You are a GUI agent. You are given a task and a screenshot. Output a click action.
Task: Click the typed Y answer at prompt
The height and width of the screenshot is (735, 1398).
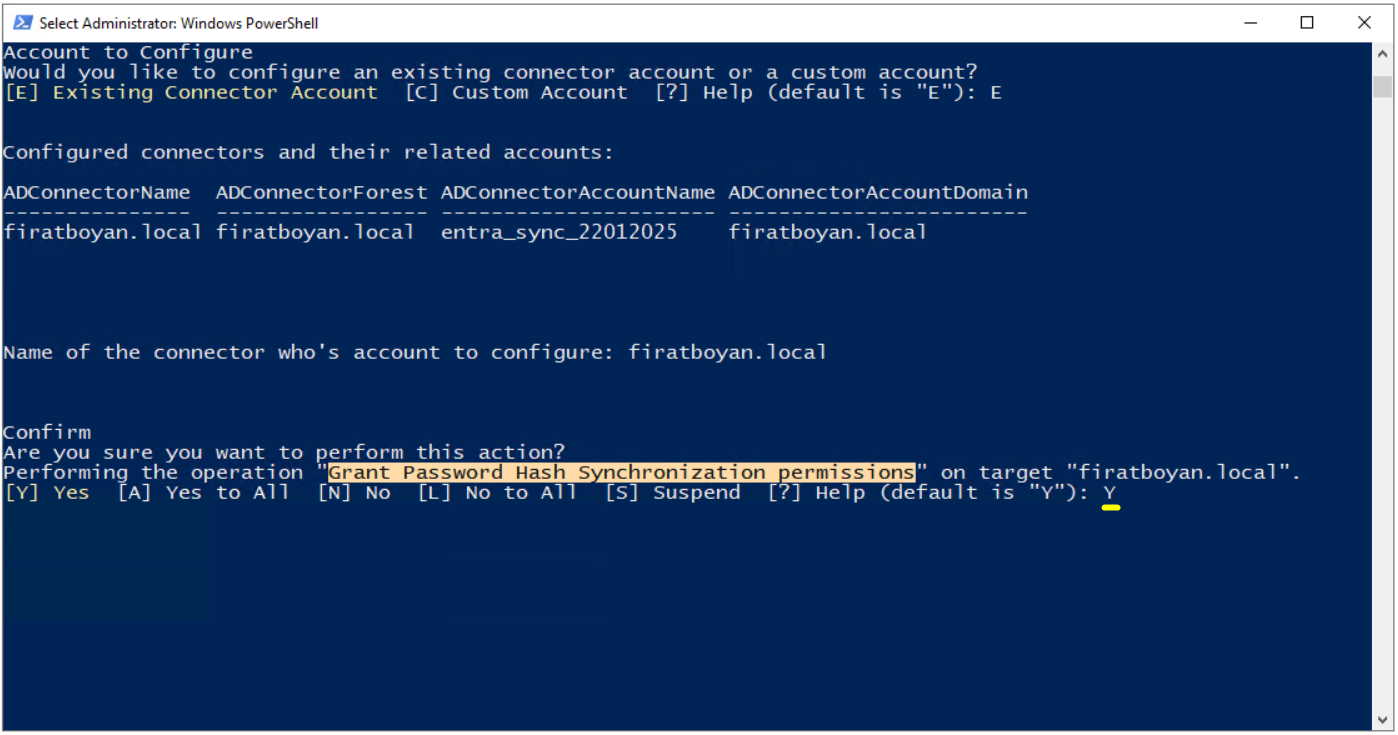pos(1110,492)
